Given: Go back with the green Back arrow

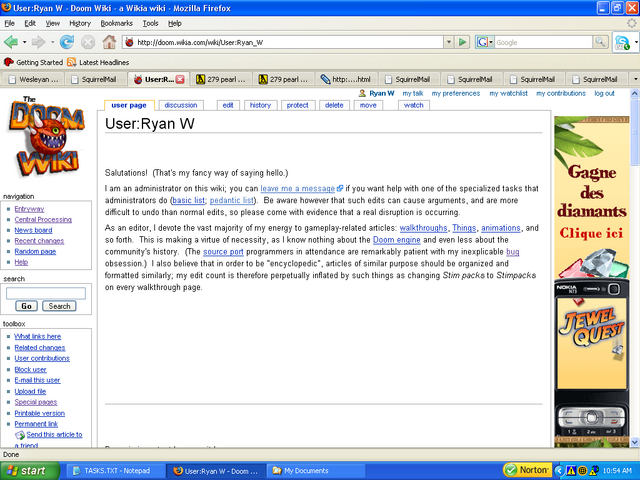Looking at the screenshot, I should pyautogui.click(x=11, y=42).
